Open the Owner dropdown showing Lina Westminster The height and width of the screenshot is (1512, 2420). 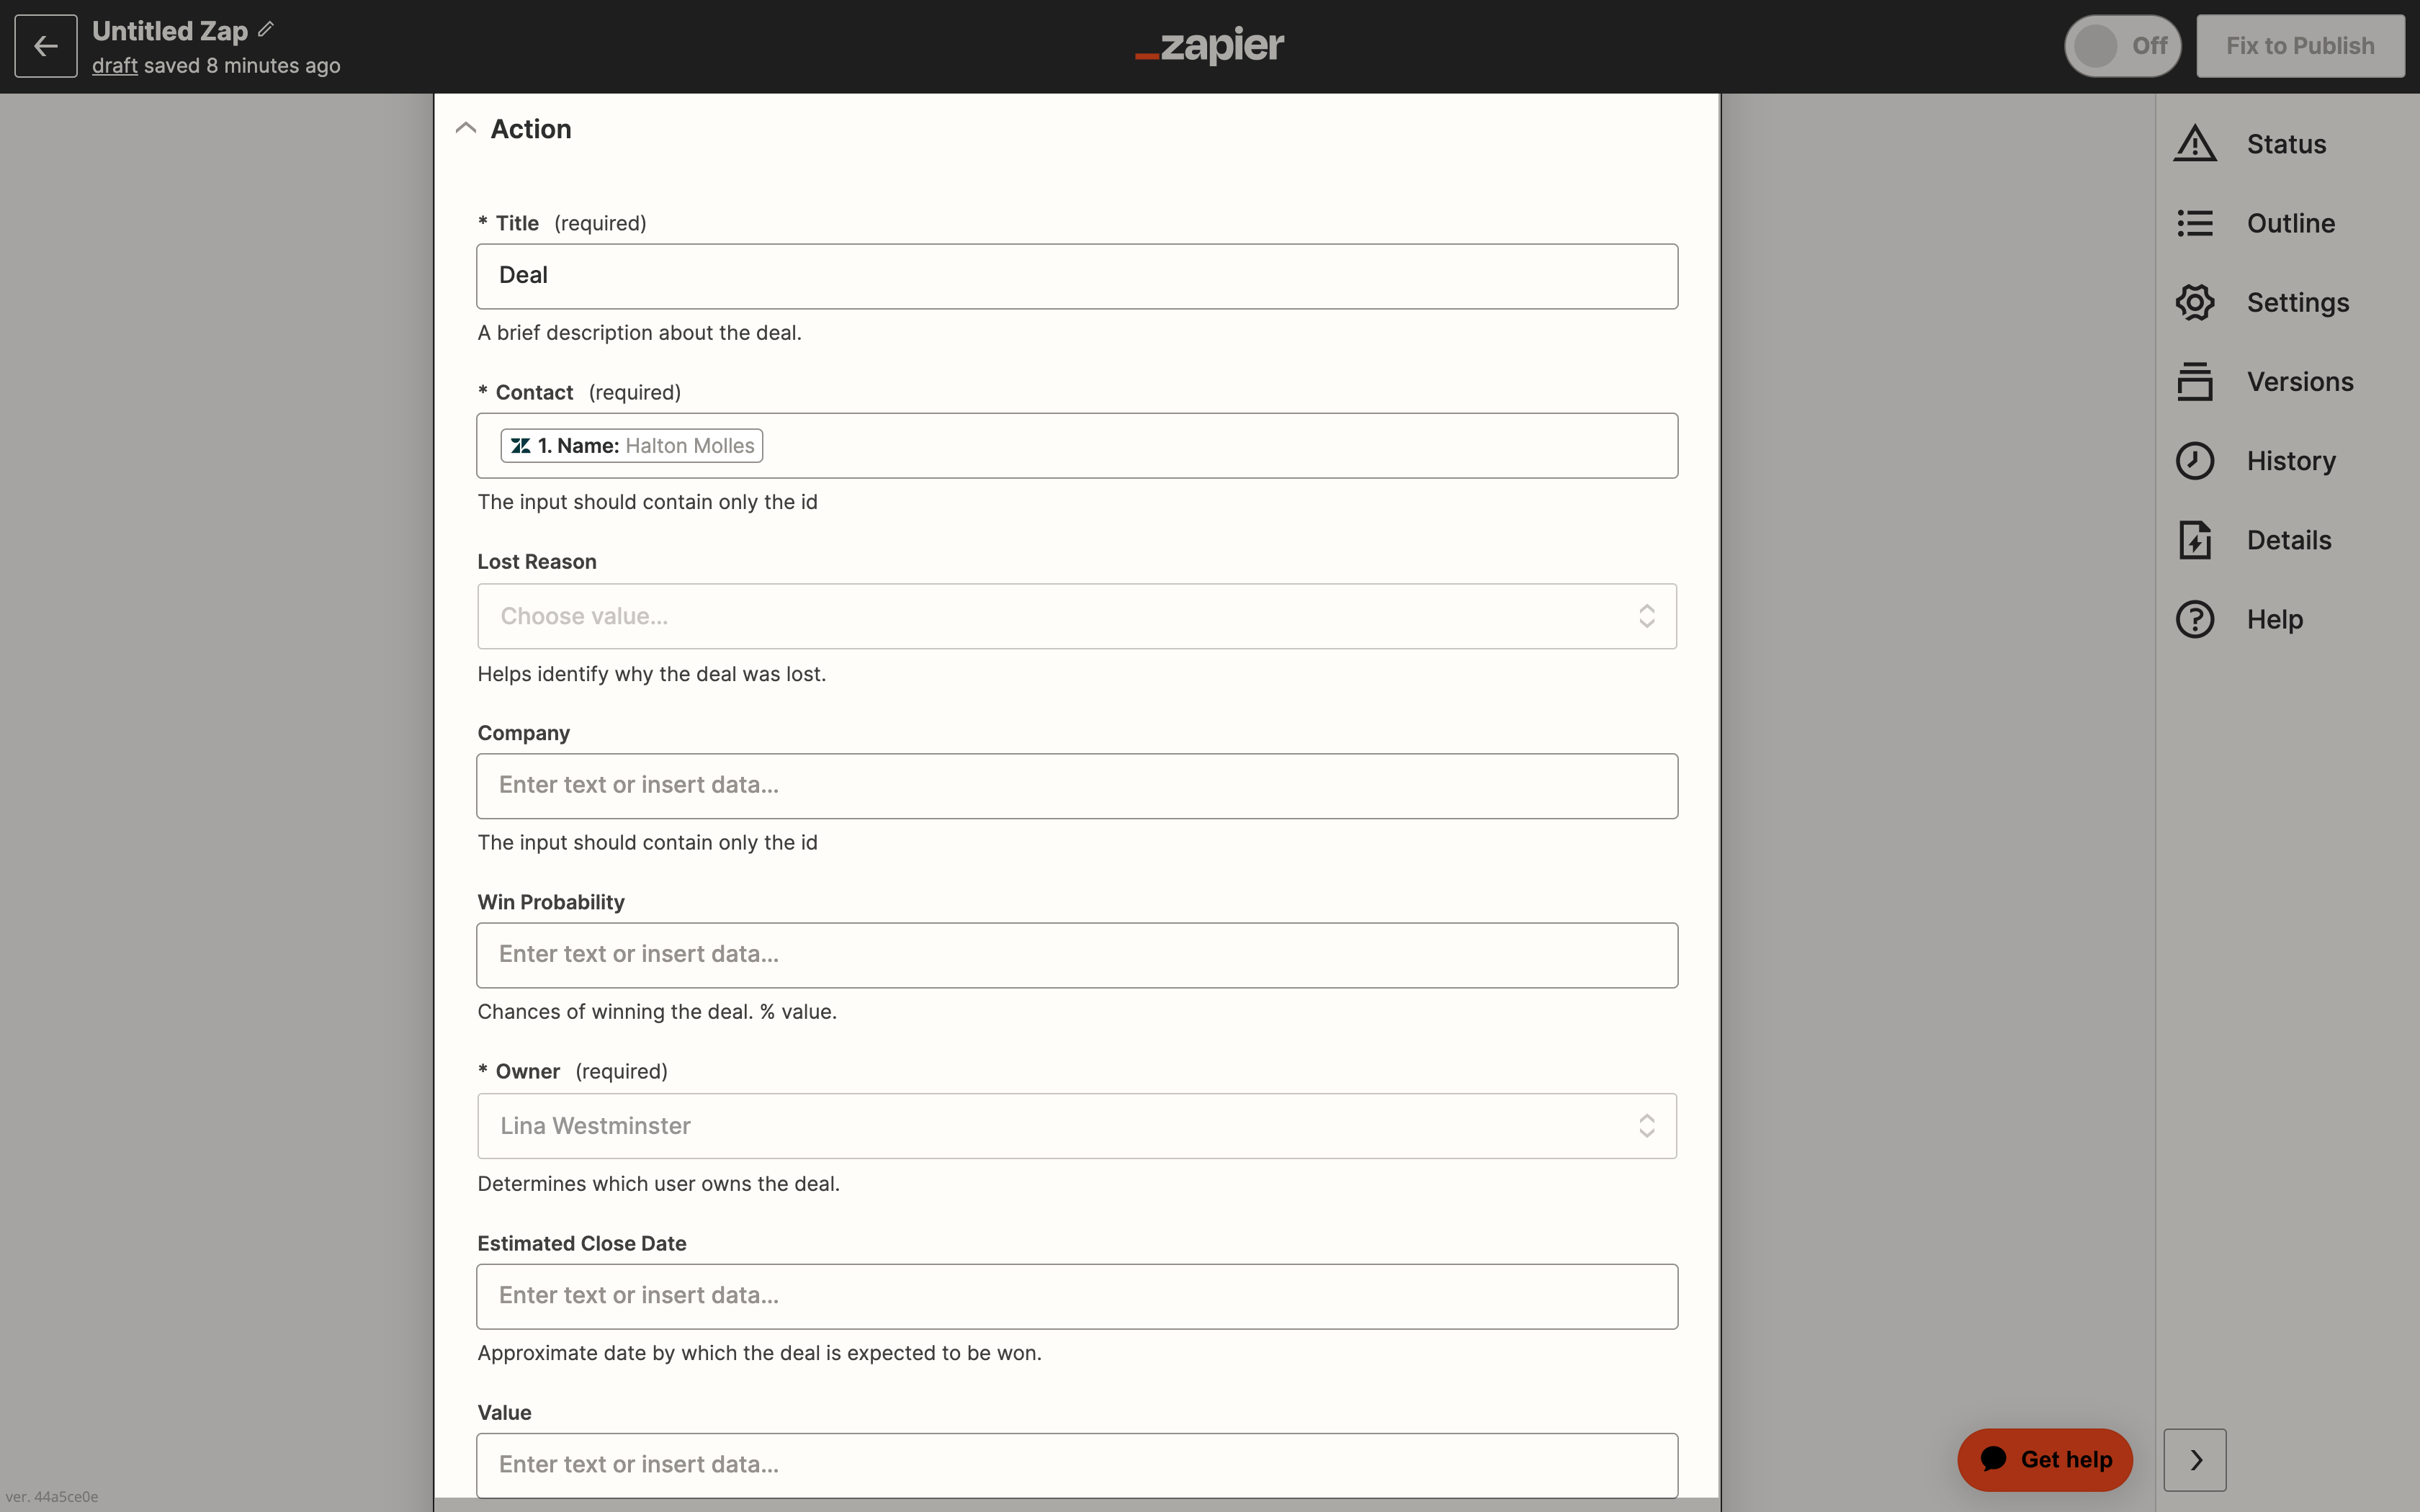point(1077,1126)
